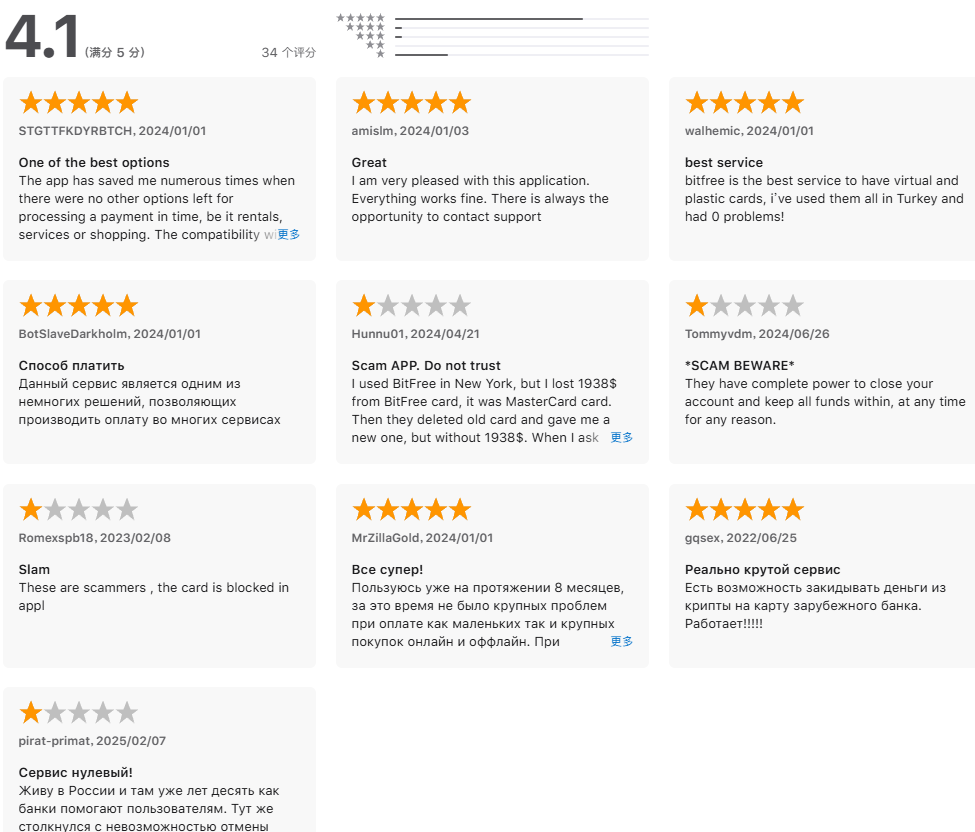The width and height of the screenshot is (975, 832).
Task: Open the 'best service' review title
Action: coord(724,163)
